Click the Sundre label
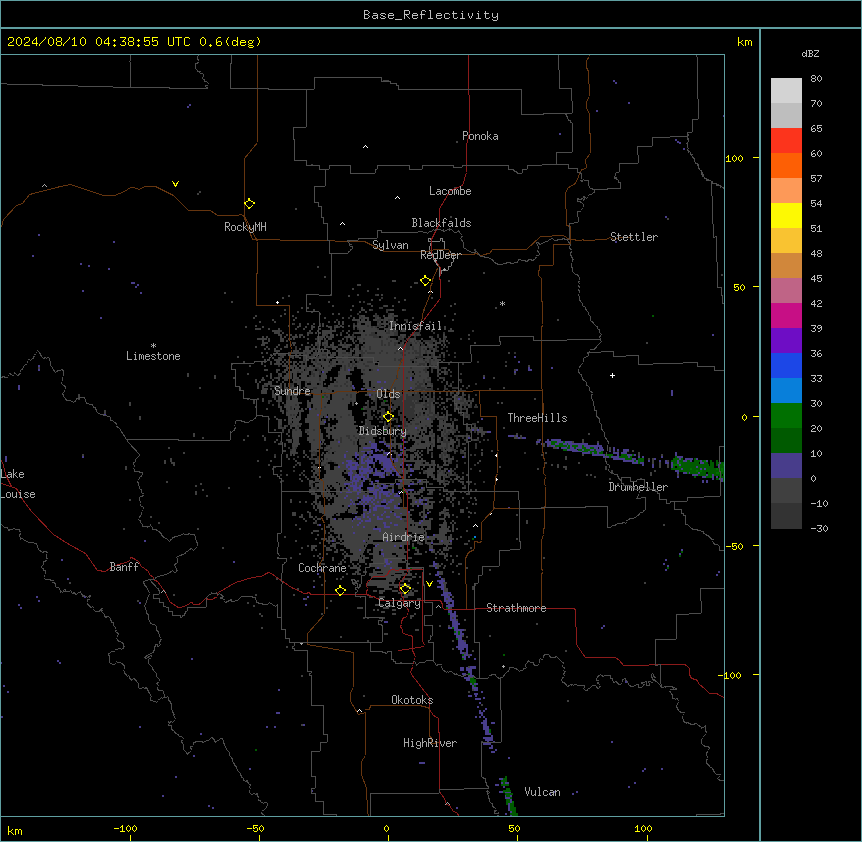This screenshot has width=862, height=842. point(292,391)
